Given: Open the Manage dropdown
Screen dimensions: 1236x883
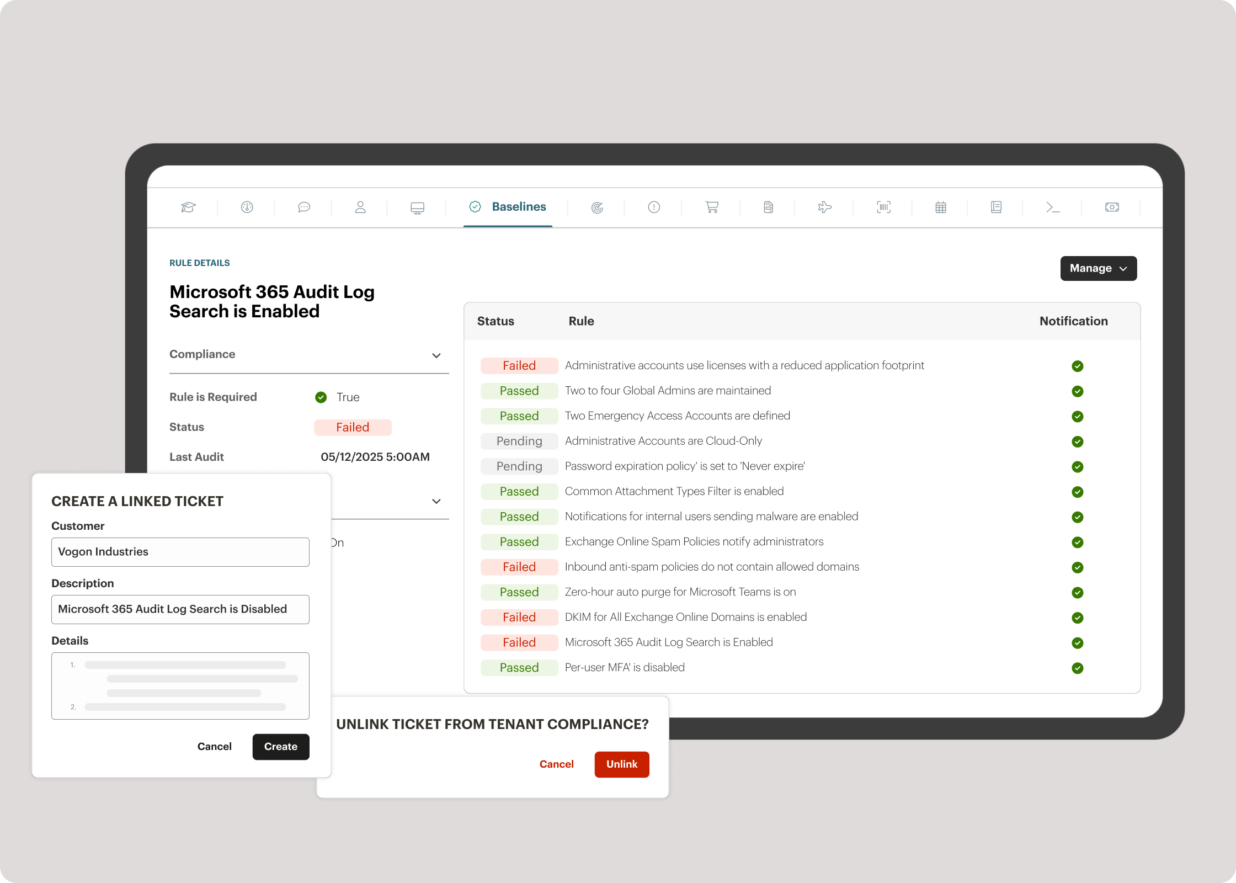Looking at the screenshot, I should [1098, 268].
